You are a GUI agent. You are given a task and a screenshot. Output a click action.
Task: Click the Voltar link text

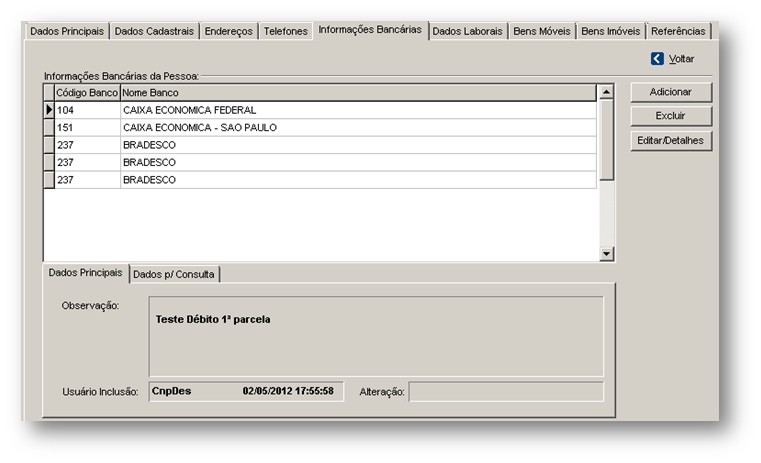pyautogui.click(x=681, y=59)
